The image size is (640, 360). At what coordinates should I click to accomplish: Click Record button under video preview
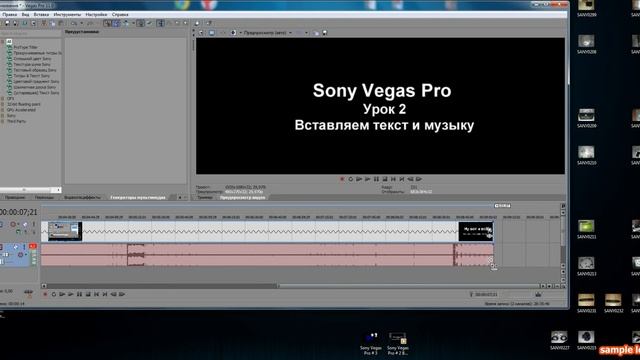342,179
